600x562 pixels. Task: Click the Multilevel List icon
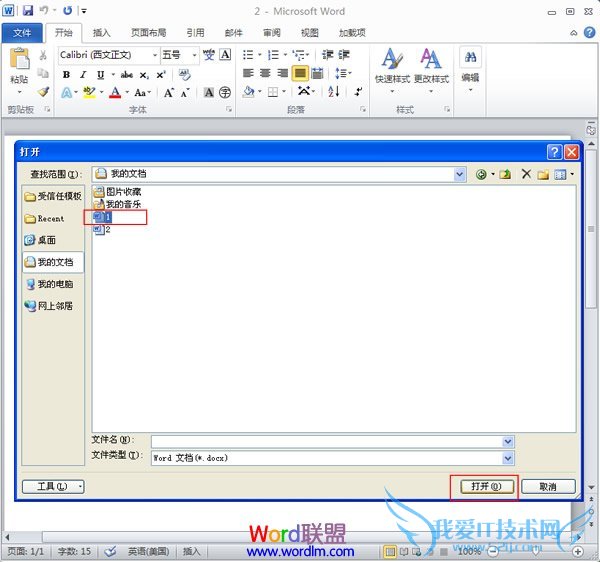(x=298, y=55)
